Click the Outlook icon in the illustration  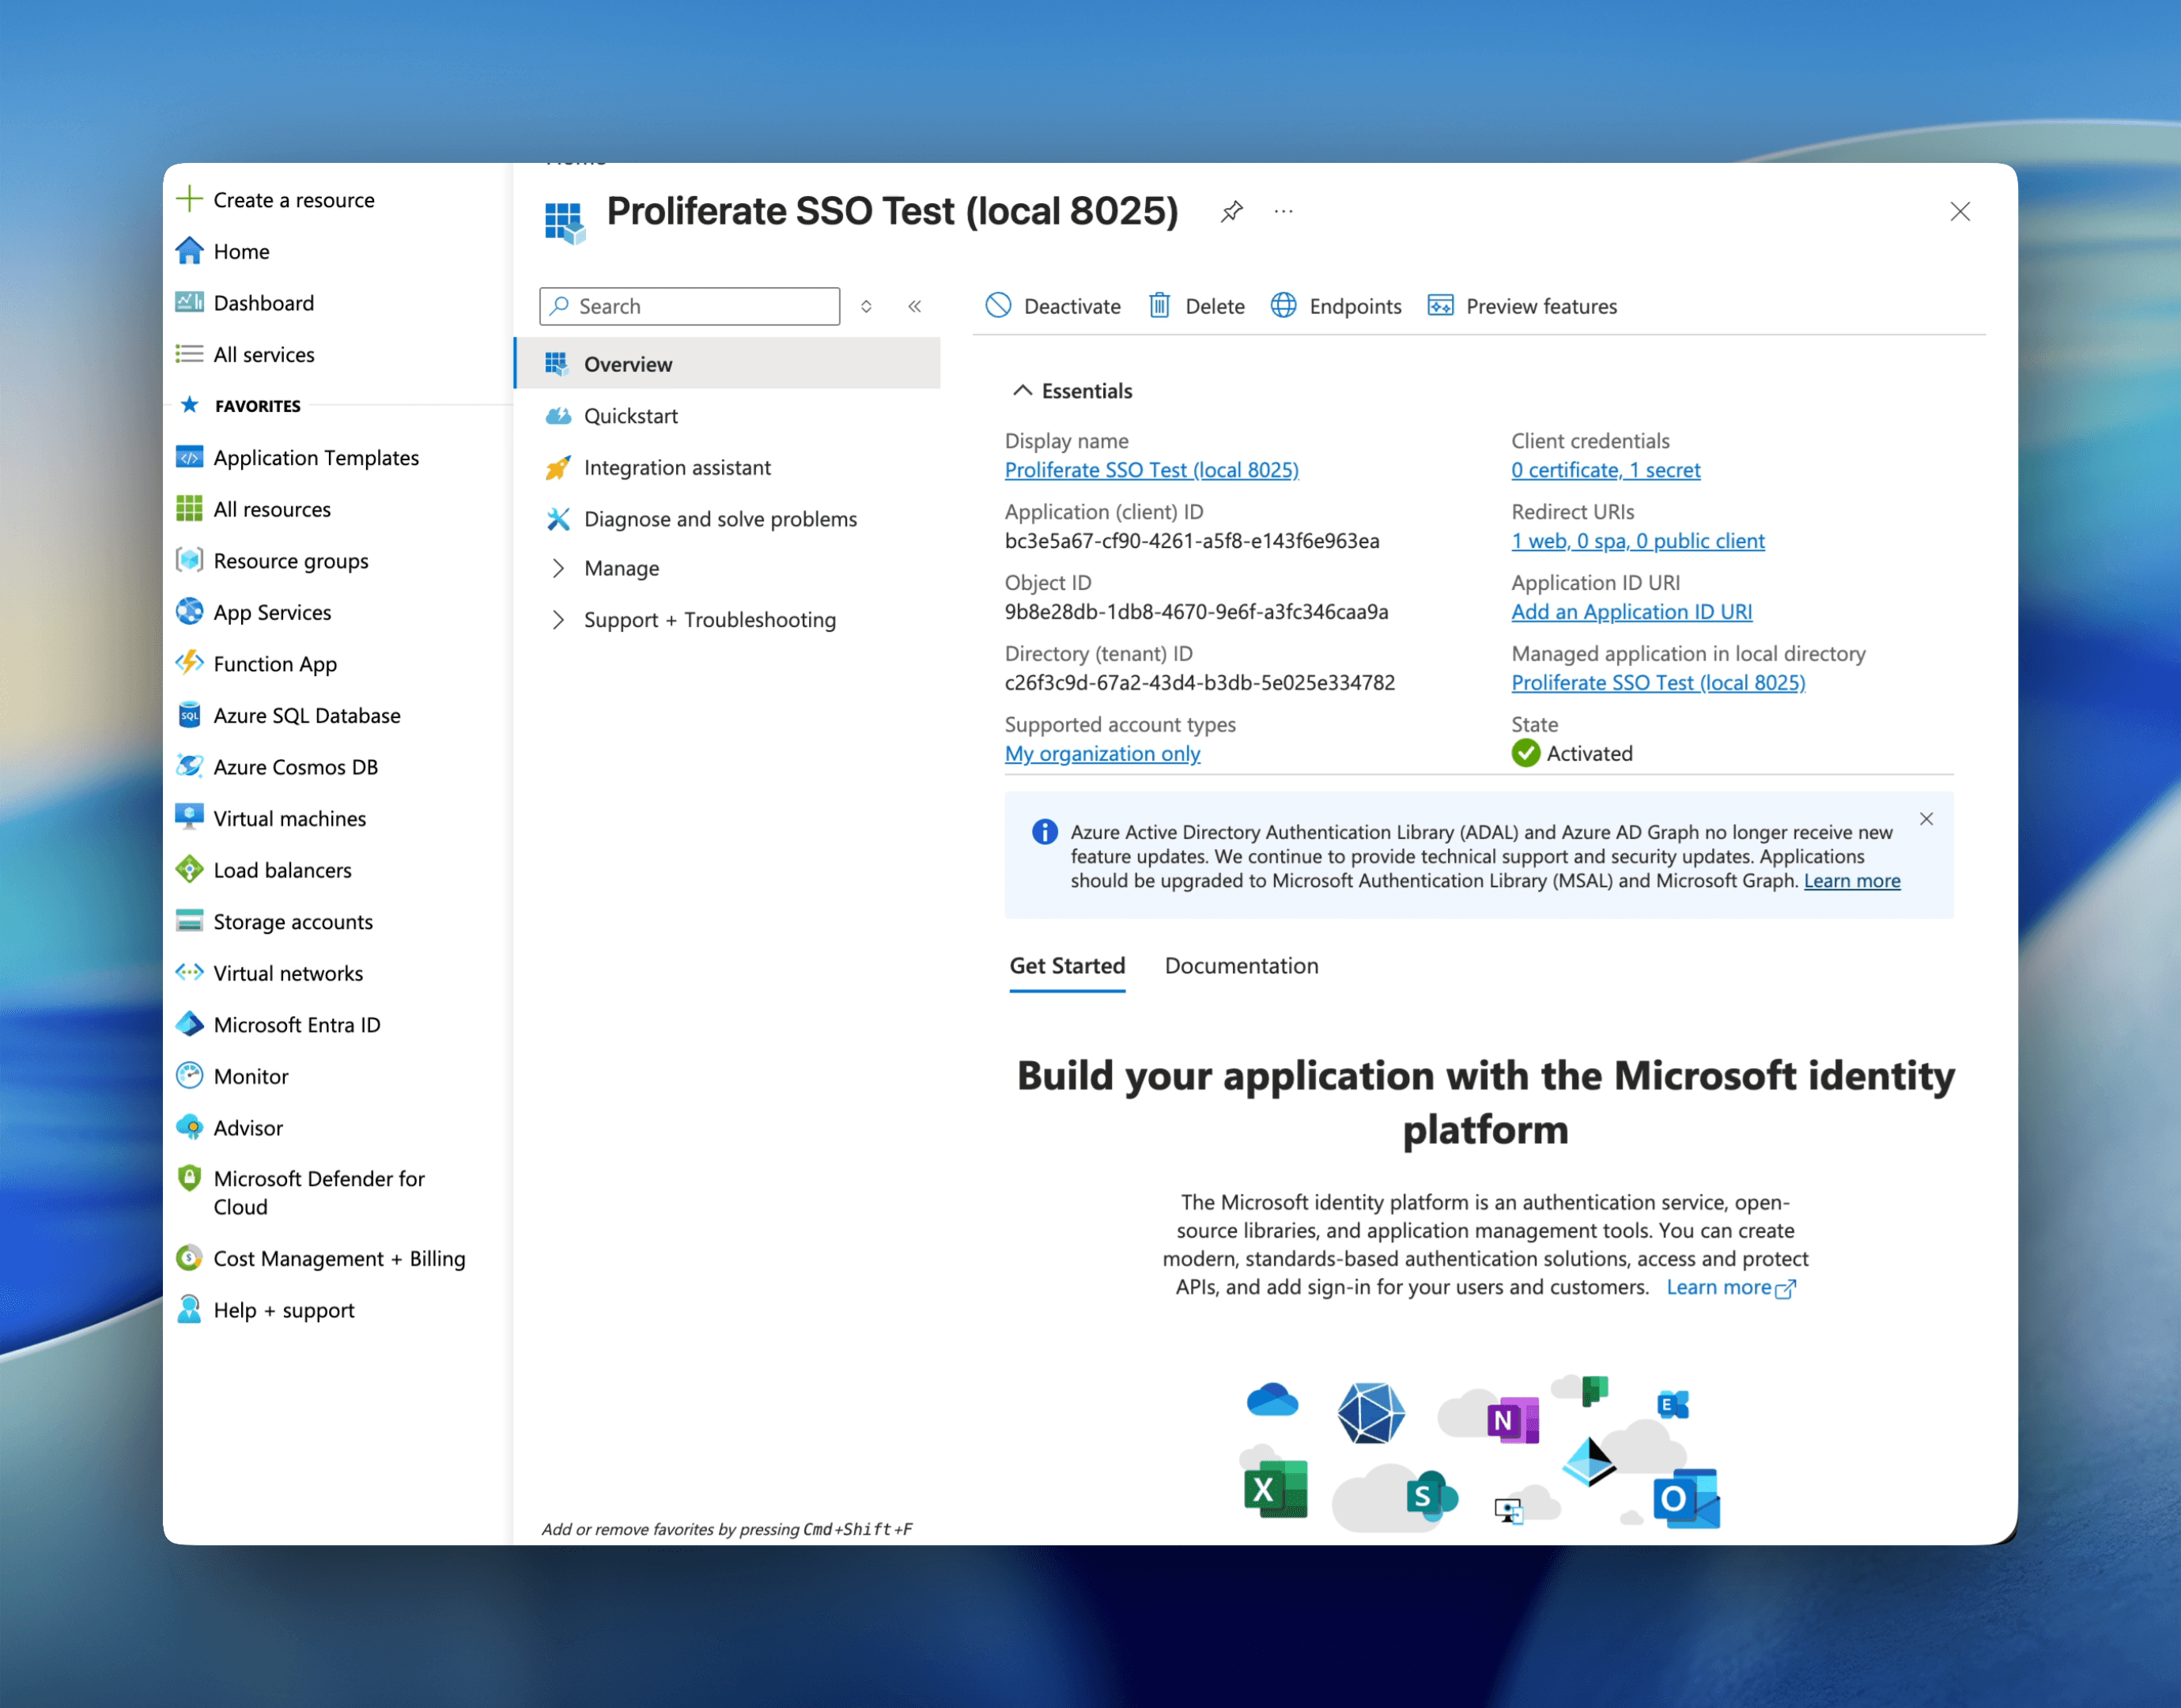pos(1686,1498)
